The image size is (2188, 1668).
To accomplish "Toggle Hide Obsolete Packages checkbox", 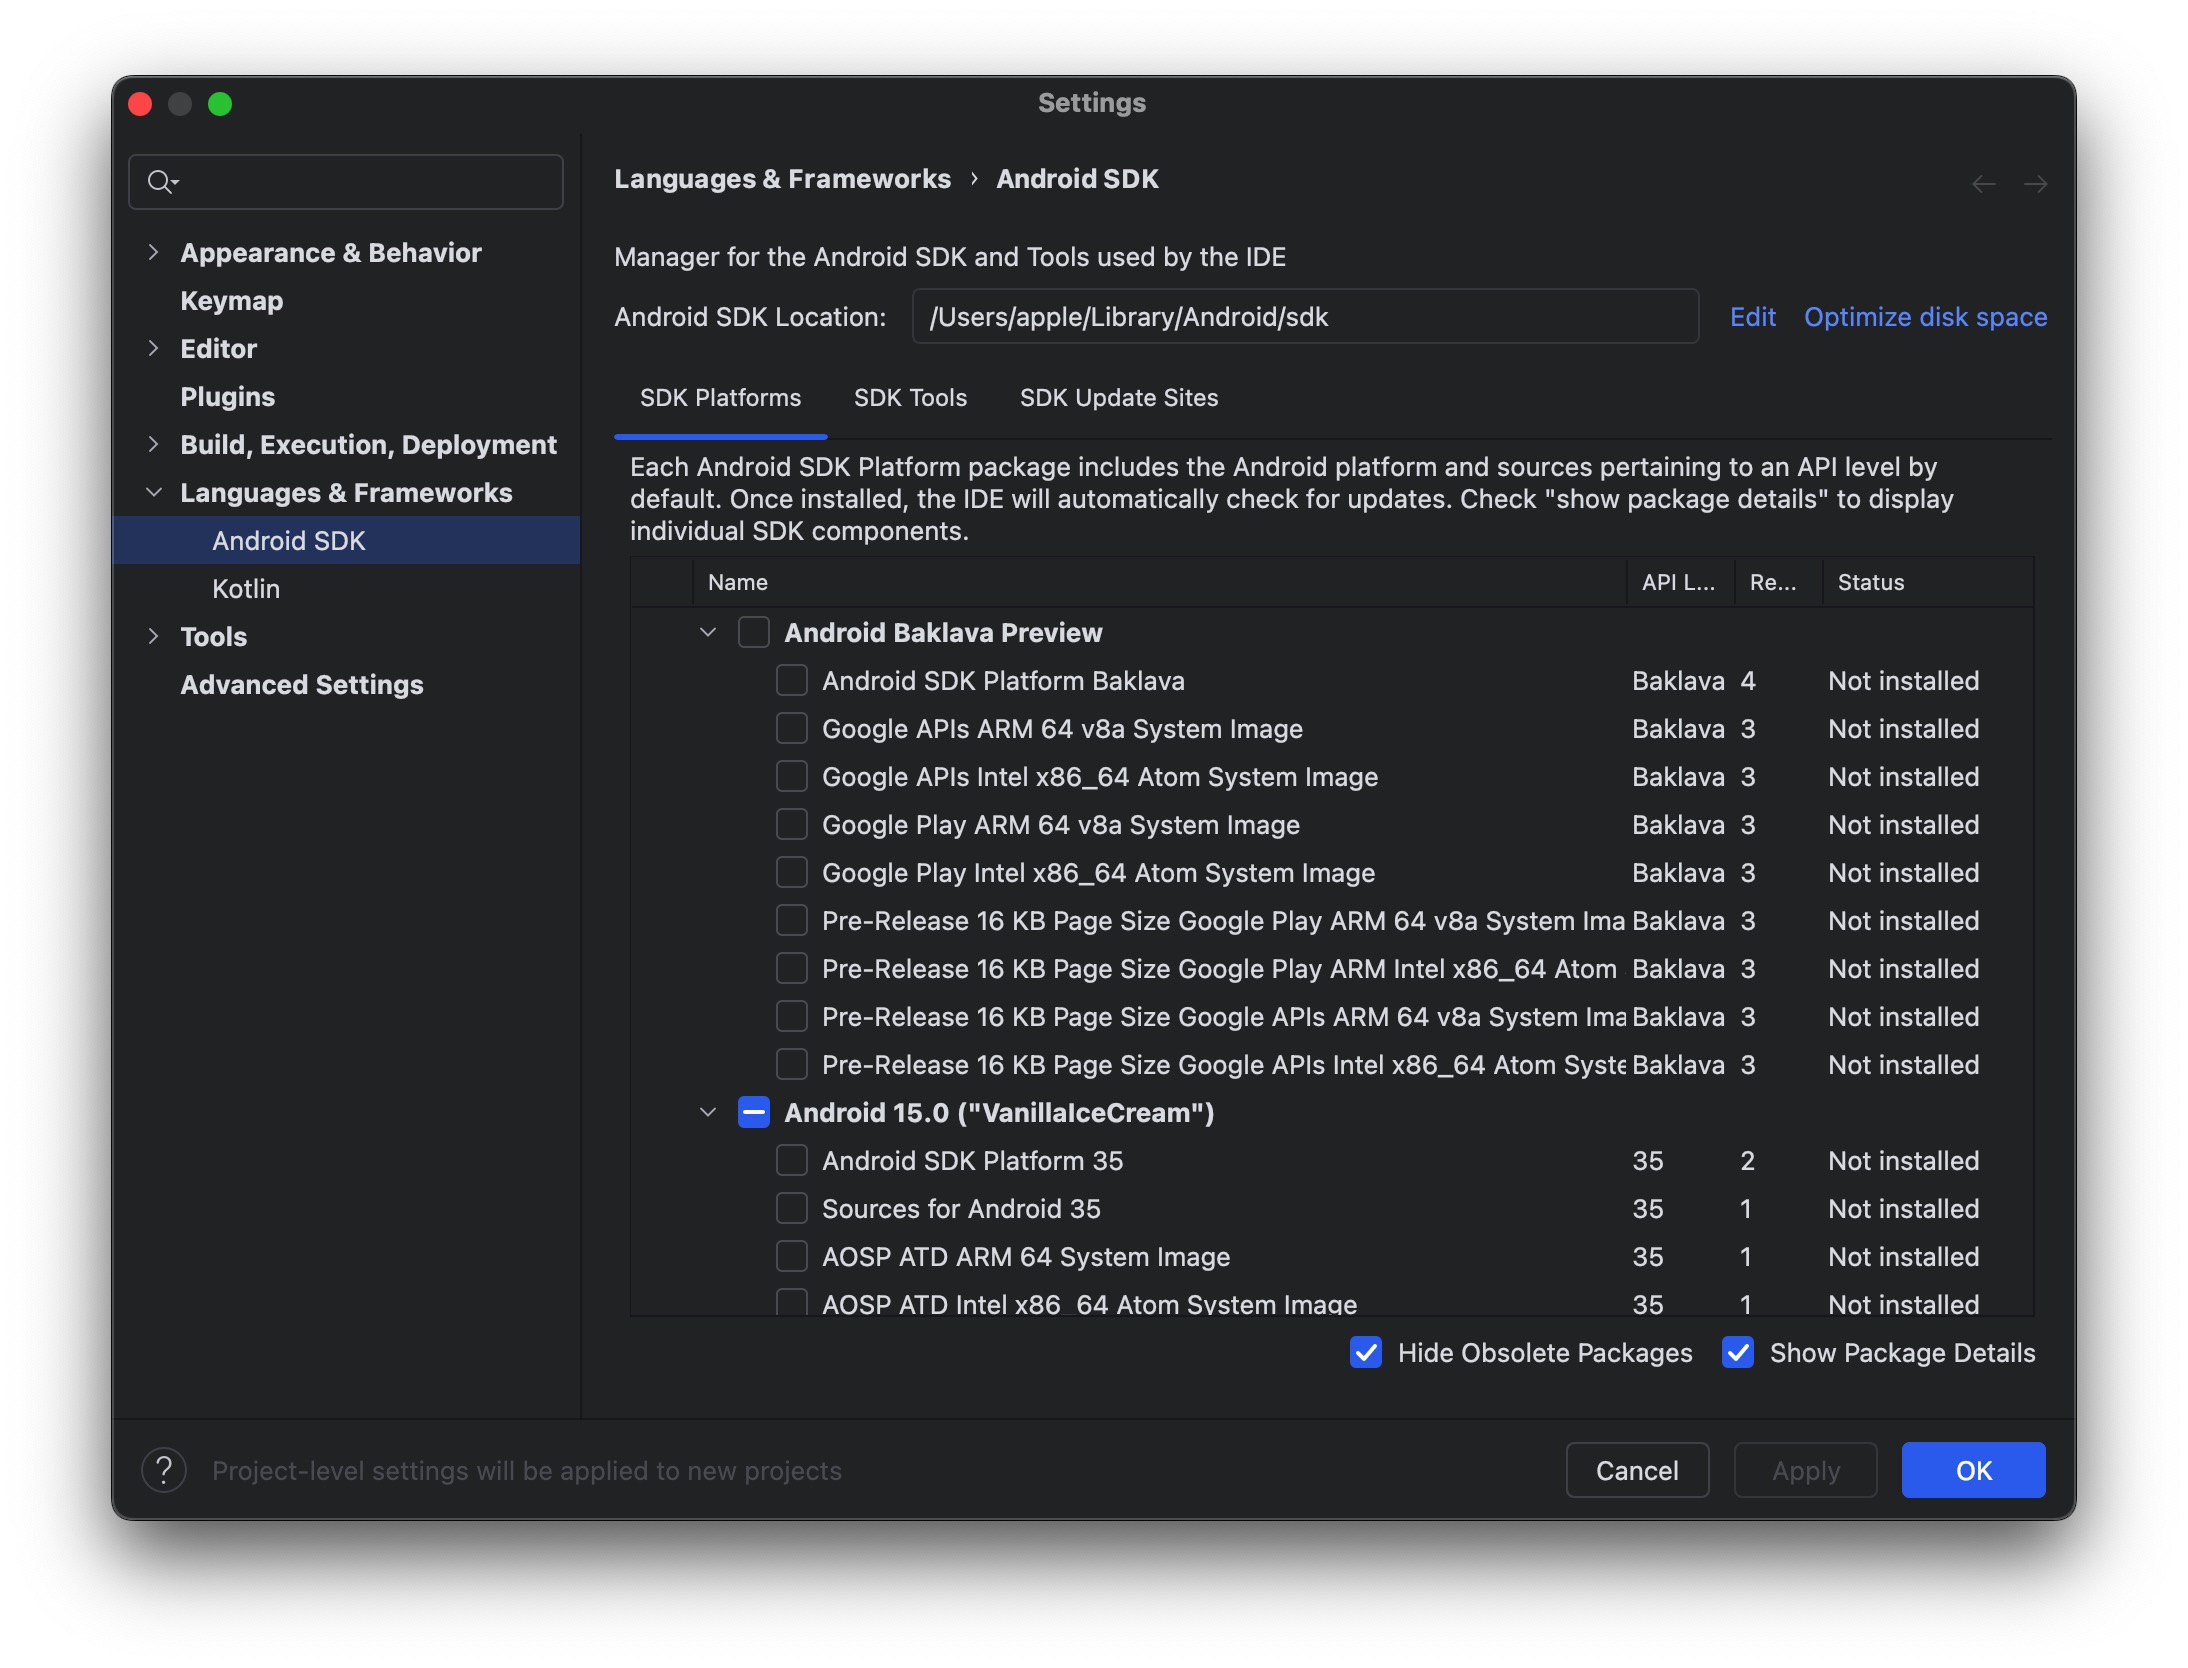I will tap(1366, 1353).
